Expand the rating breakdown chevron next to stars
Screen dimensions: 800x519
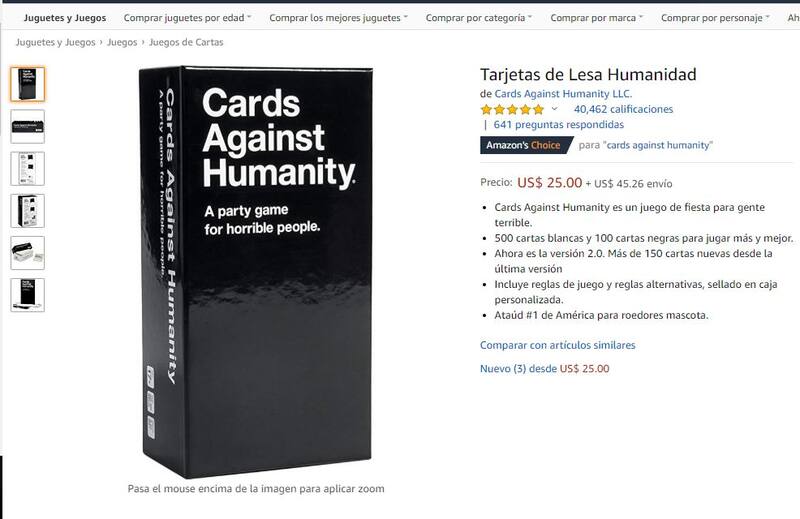[x=555, y=109]
